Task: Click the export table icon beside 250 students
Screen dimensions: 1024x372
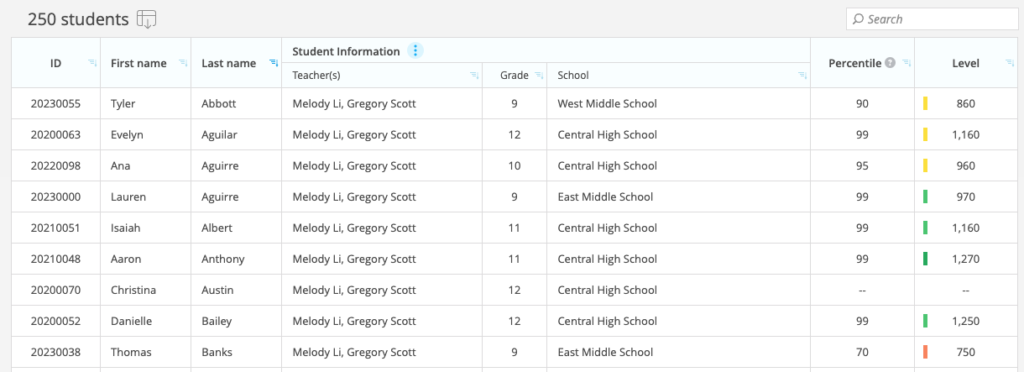Action: coord(146,20)
